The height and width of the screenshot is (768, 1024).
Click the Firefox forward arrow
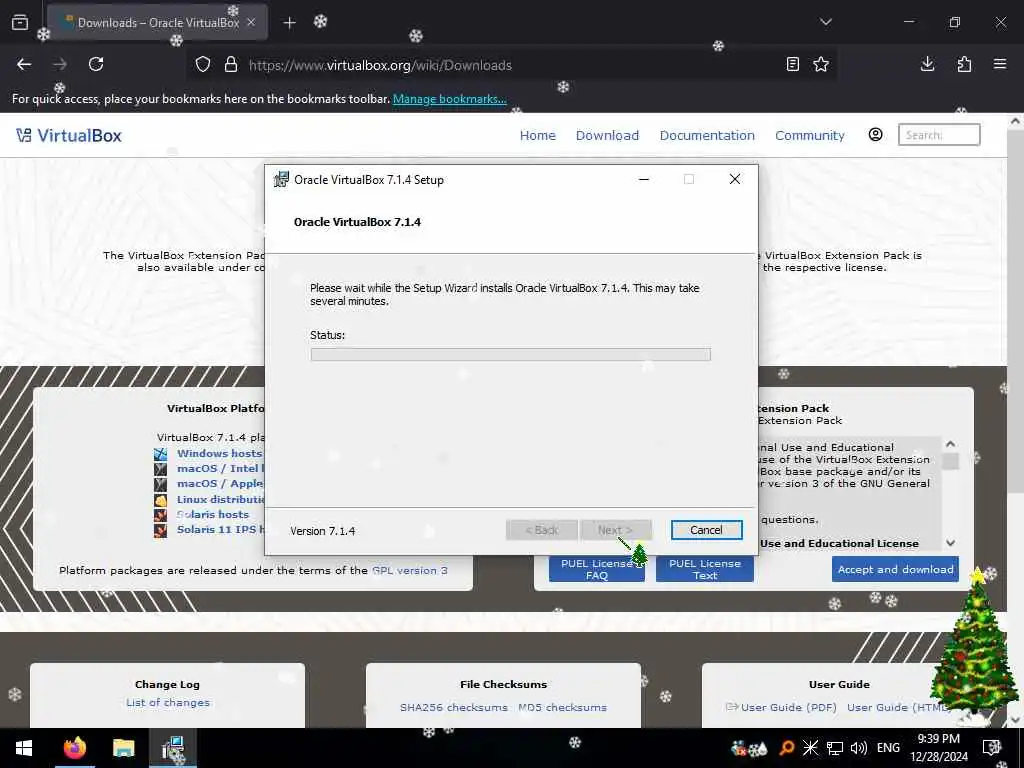(60, 64)
